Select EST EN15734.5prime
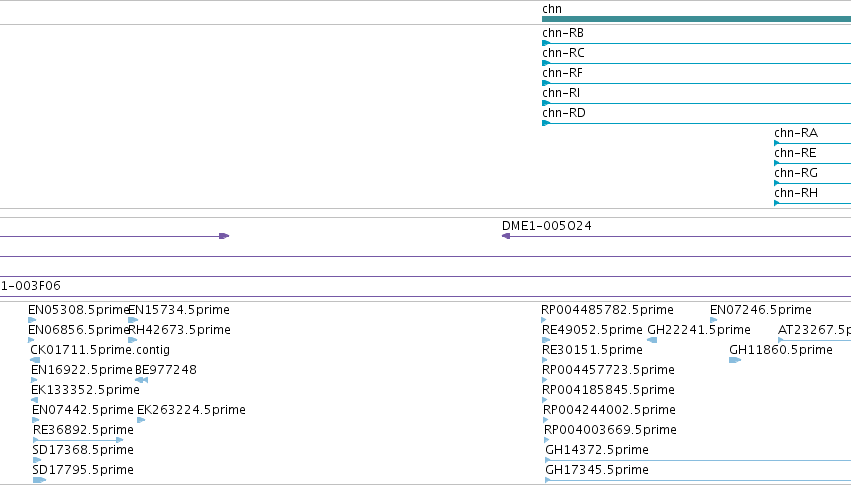 tap(179, 310)
